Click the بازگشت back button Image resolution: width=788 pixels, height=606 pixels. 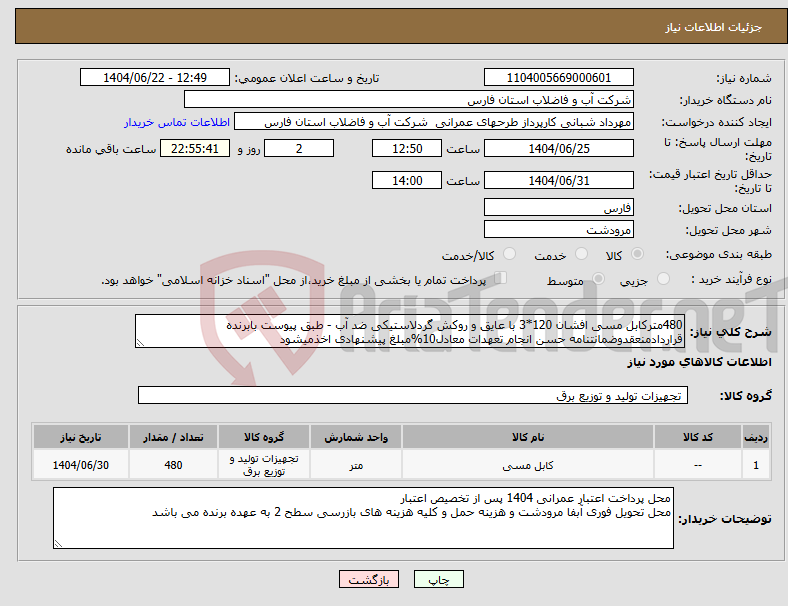coord(369,579)
